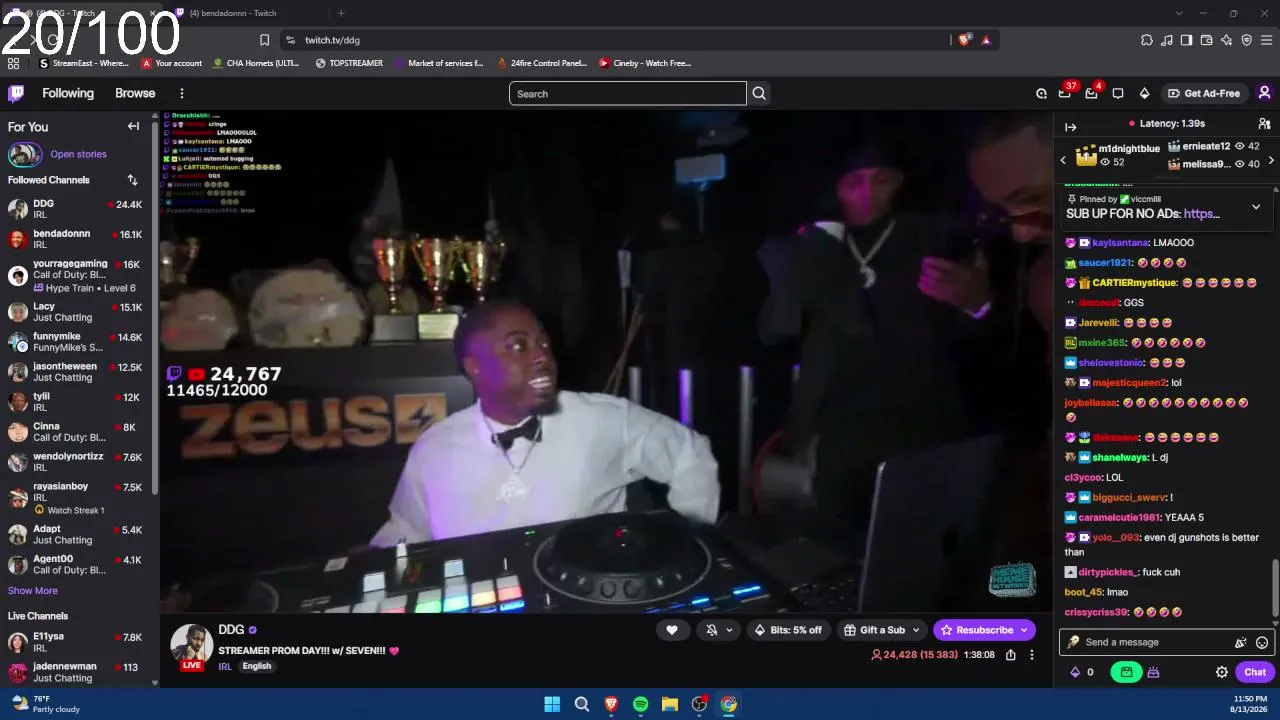Viewport: 1280px width, 720px height.
Task: Open the StreamEast bookmark
Action: pos(84,63)
